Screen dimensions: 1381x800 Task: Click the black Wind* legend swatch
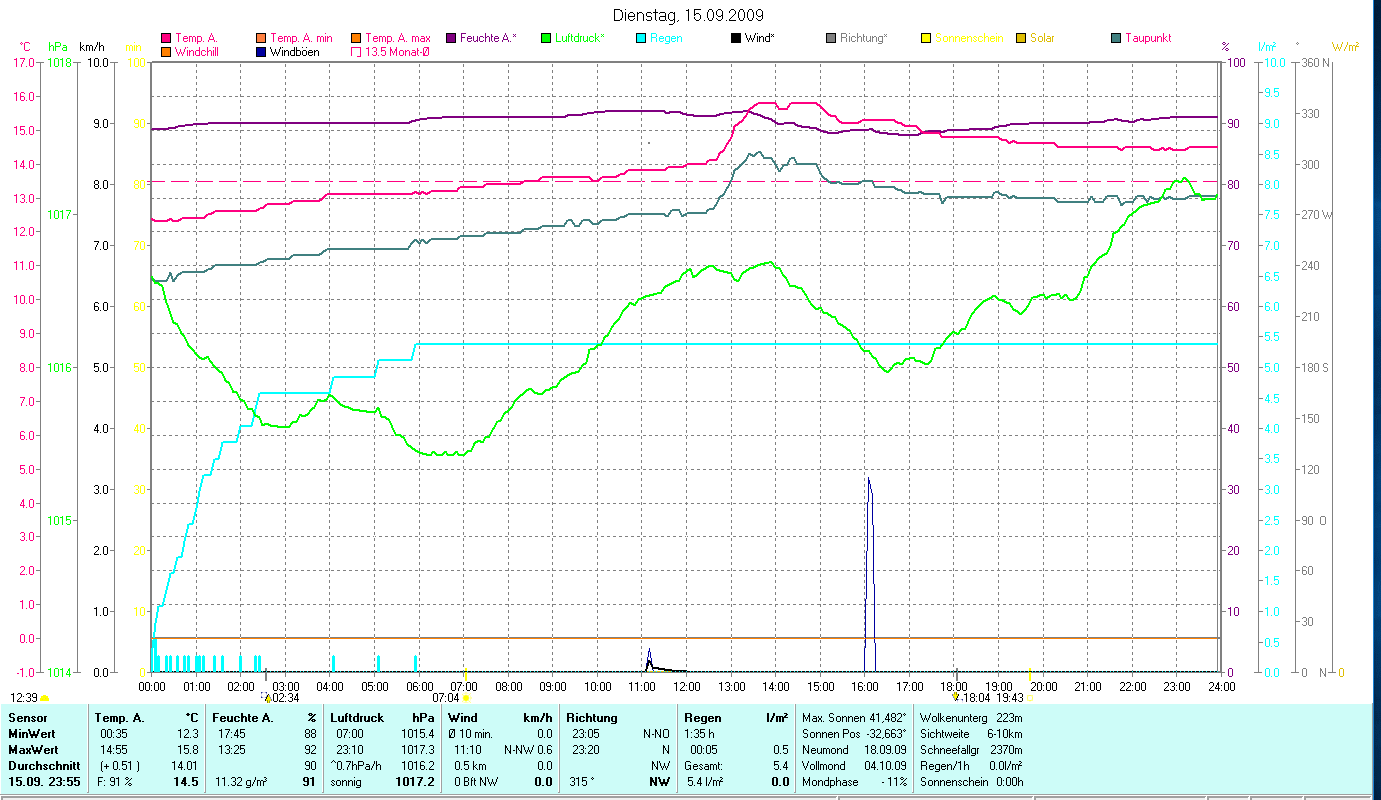click(736, 38)
